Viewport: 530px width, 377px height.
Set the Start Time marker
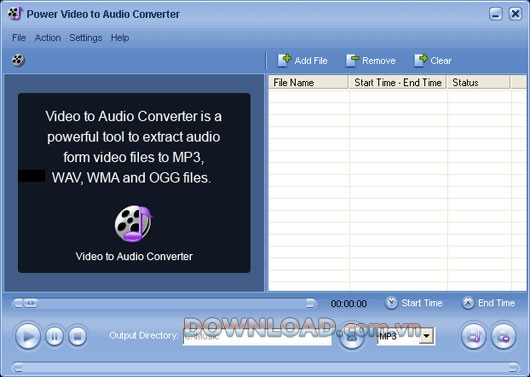click(x=414, y=303)
